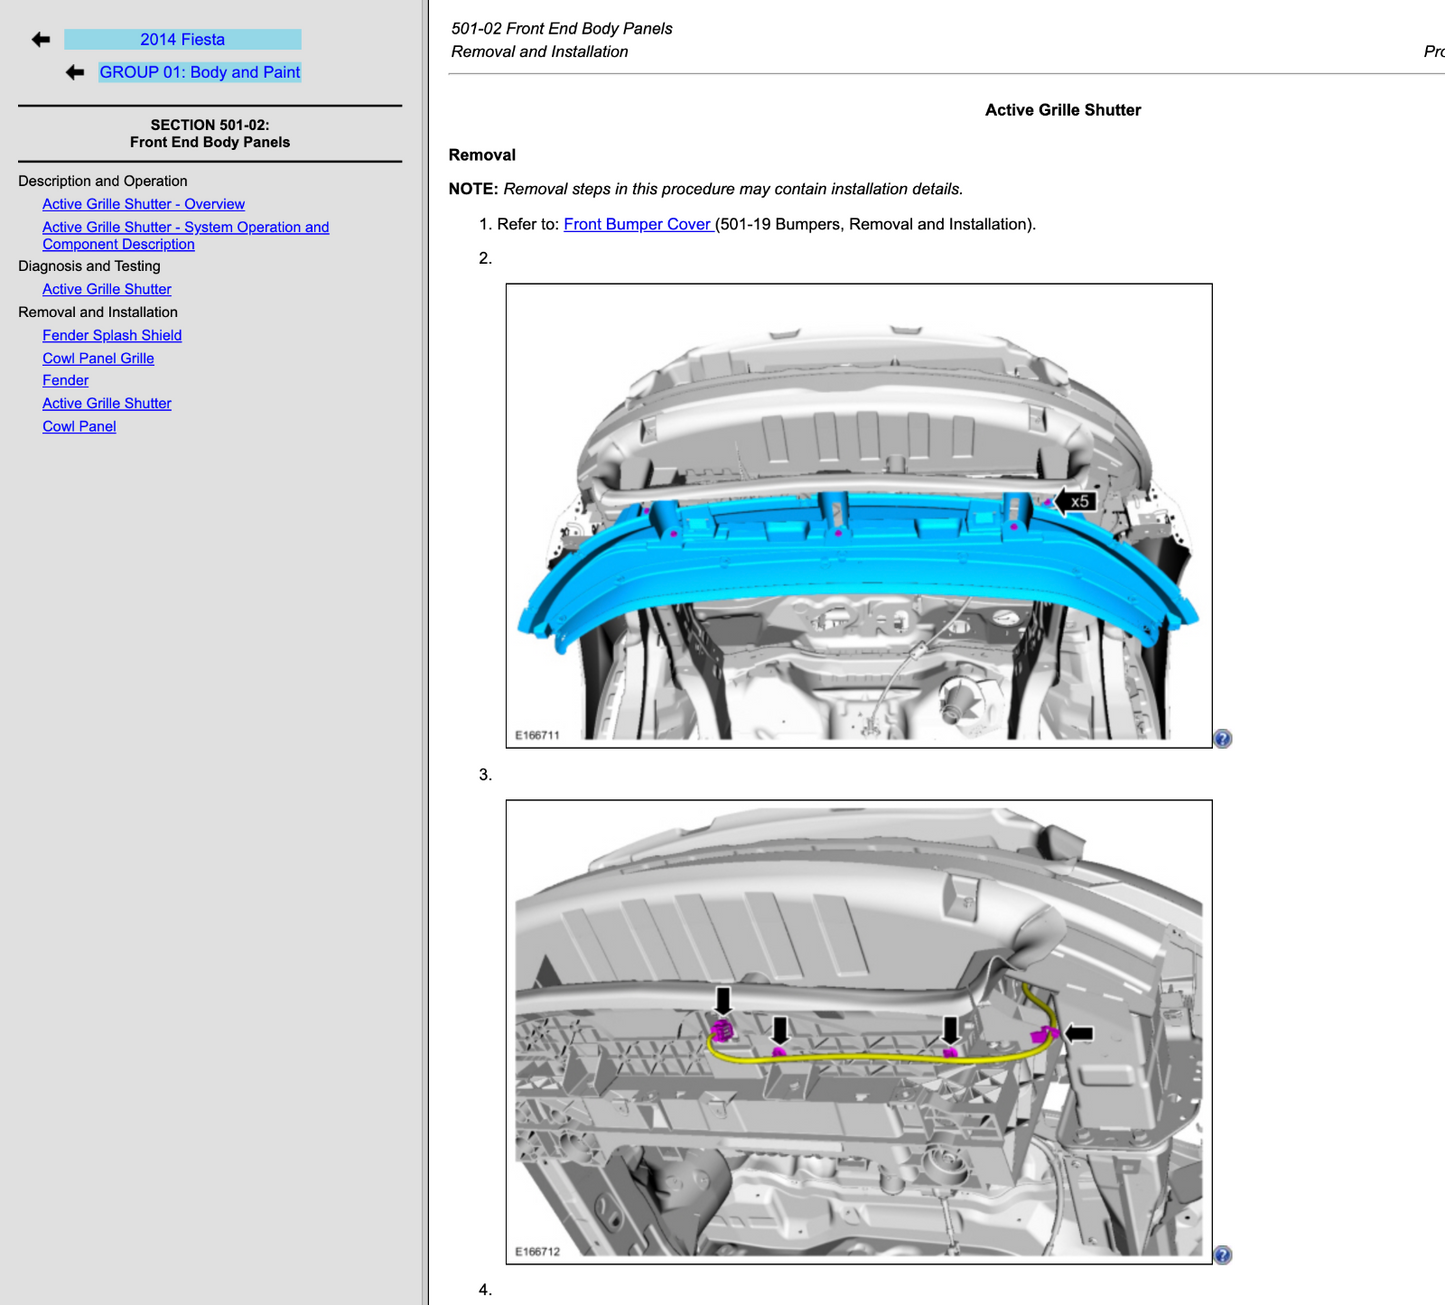
Task: Click the back arrow beside 2014 Fiesta
Action: (41, 40)
